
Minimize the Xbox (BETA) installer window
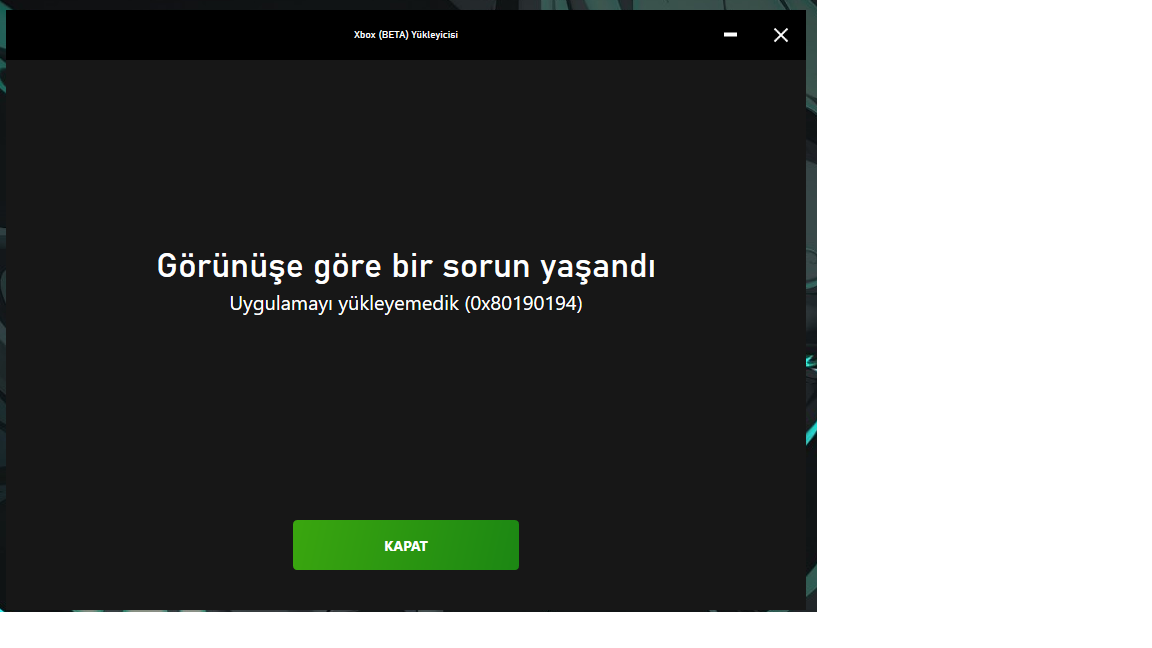[730, 35]
